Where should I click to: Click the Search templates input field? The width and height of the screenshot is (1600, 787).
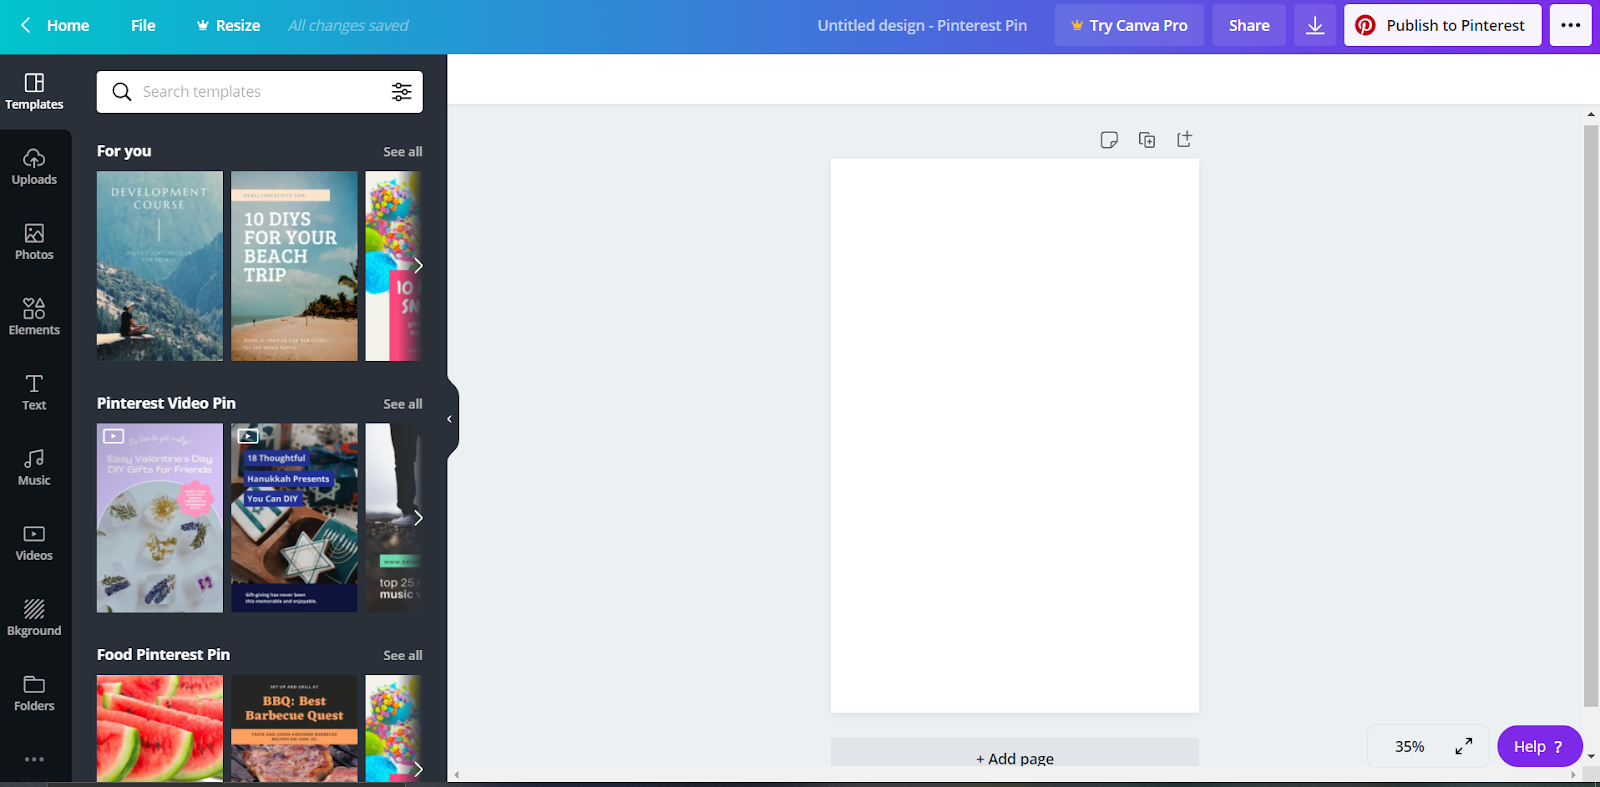(260, 92)
